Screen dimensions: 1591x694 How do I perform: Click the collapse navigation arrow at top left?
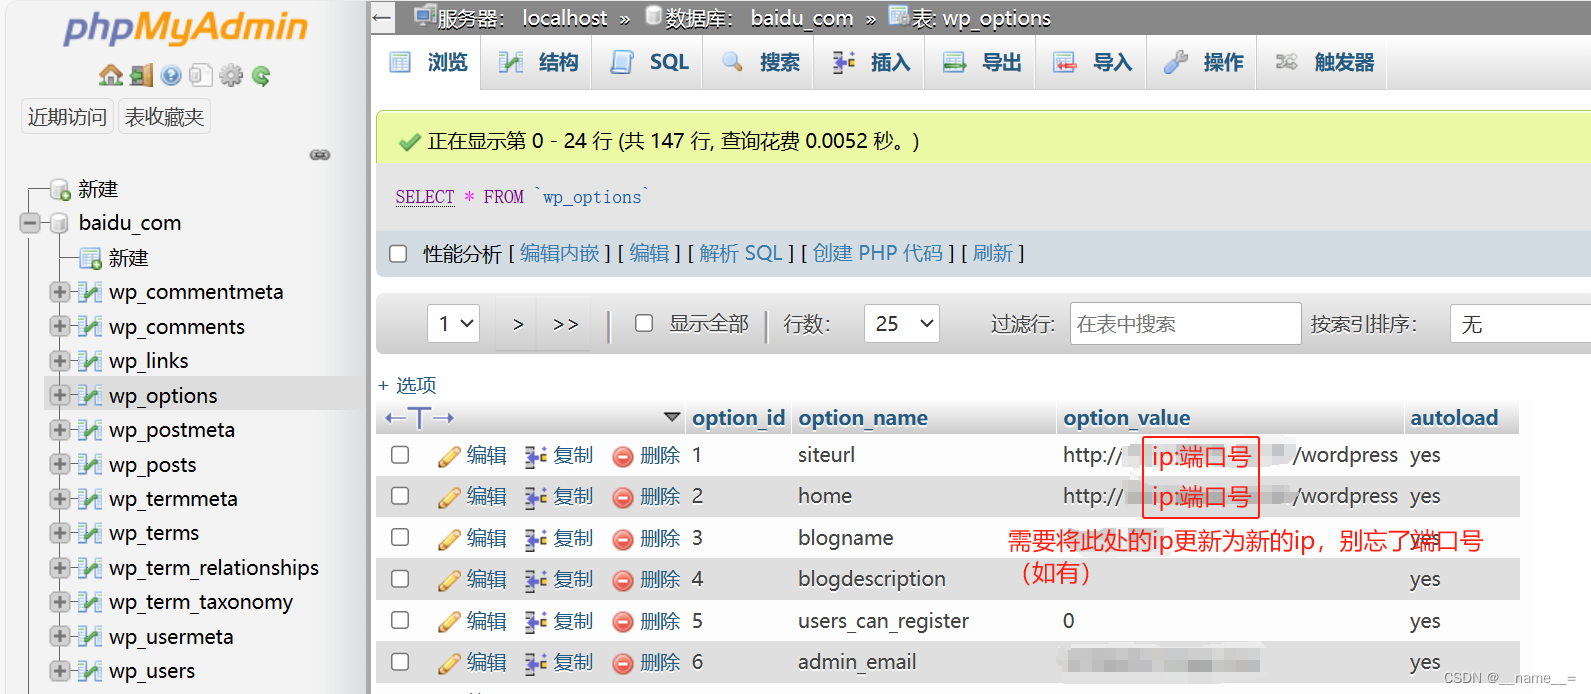381,17
